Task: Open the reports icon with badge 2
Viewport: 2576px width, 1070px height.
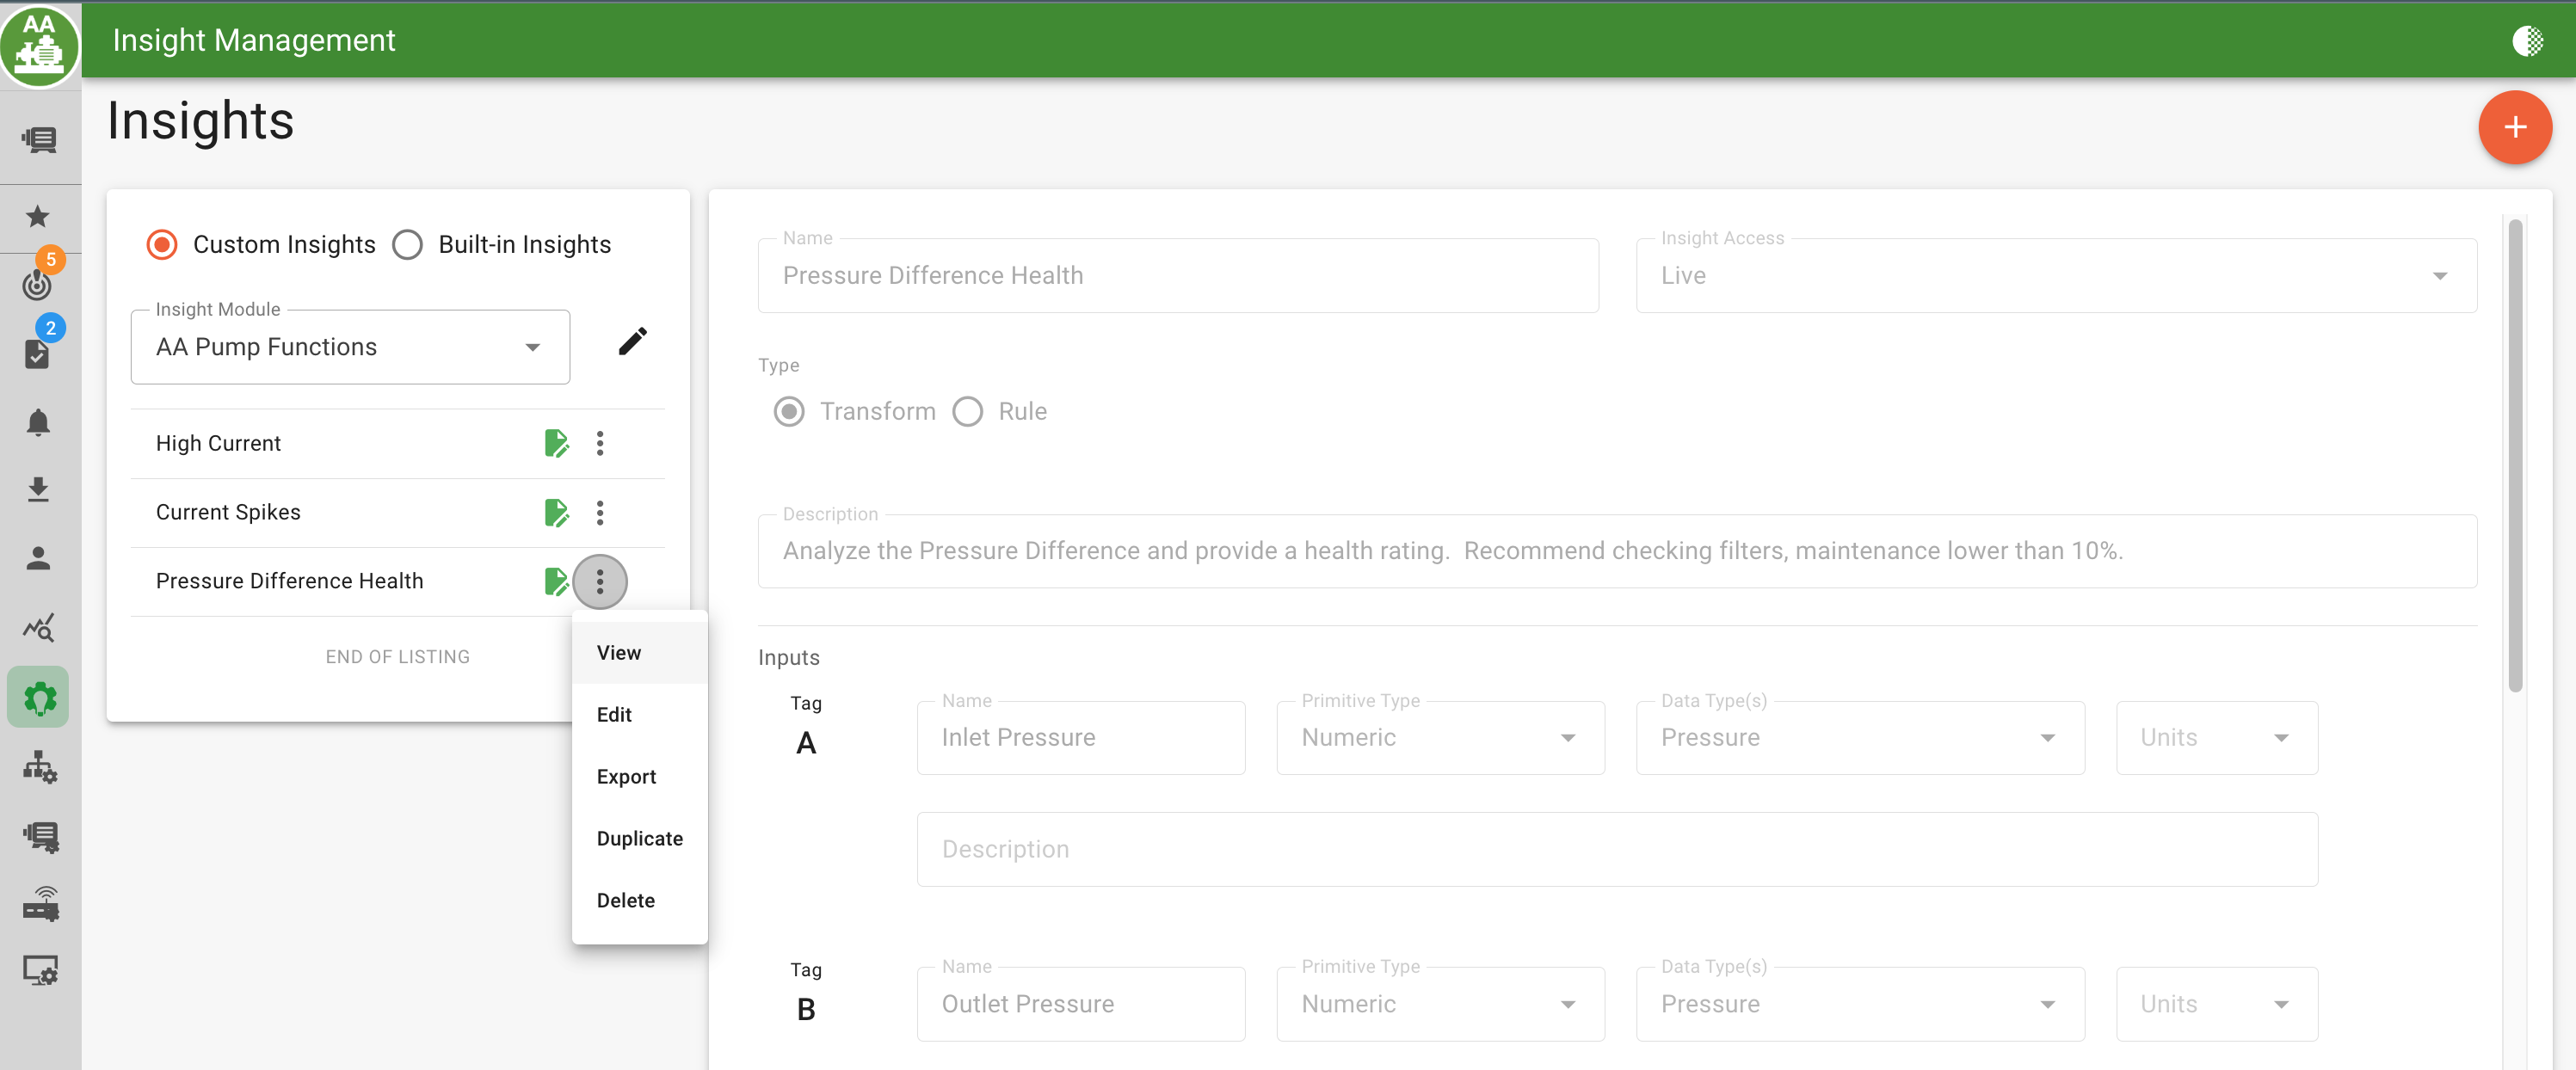Action: [x=38, y=352]
